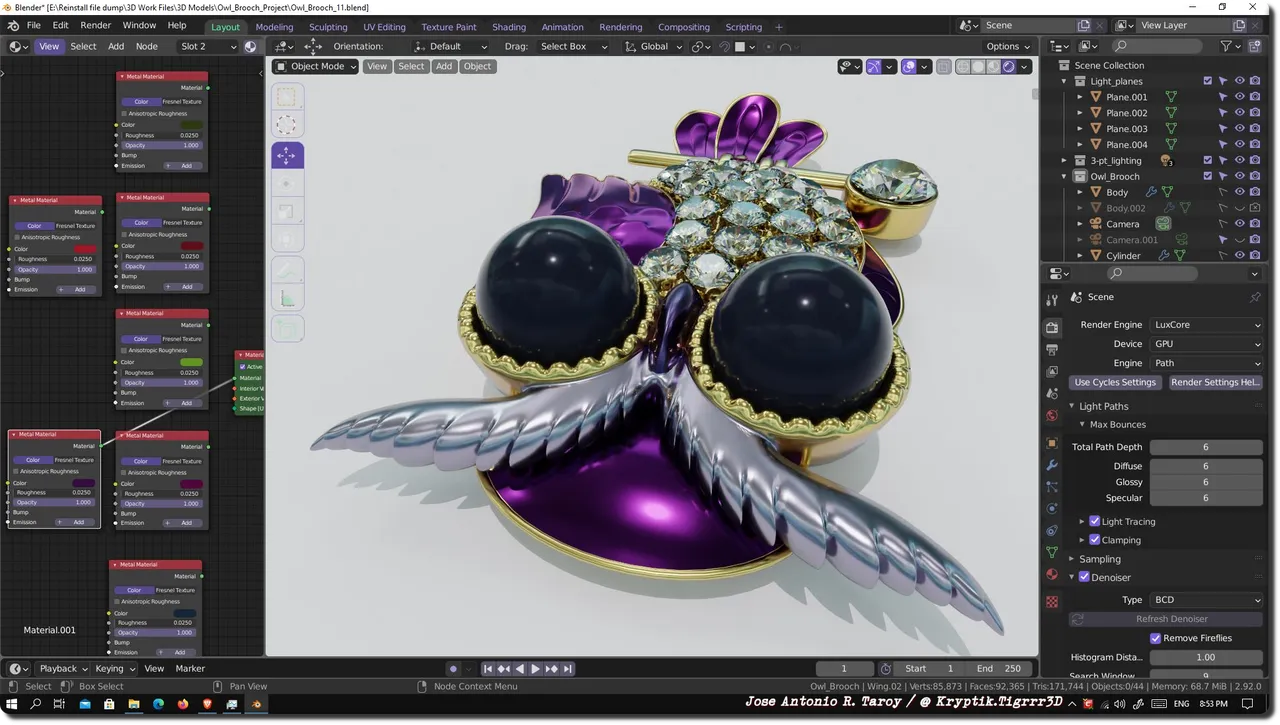1280x725 pixels.
Task: Open the World properties tab icon
Action: point(1052,416)
